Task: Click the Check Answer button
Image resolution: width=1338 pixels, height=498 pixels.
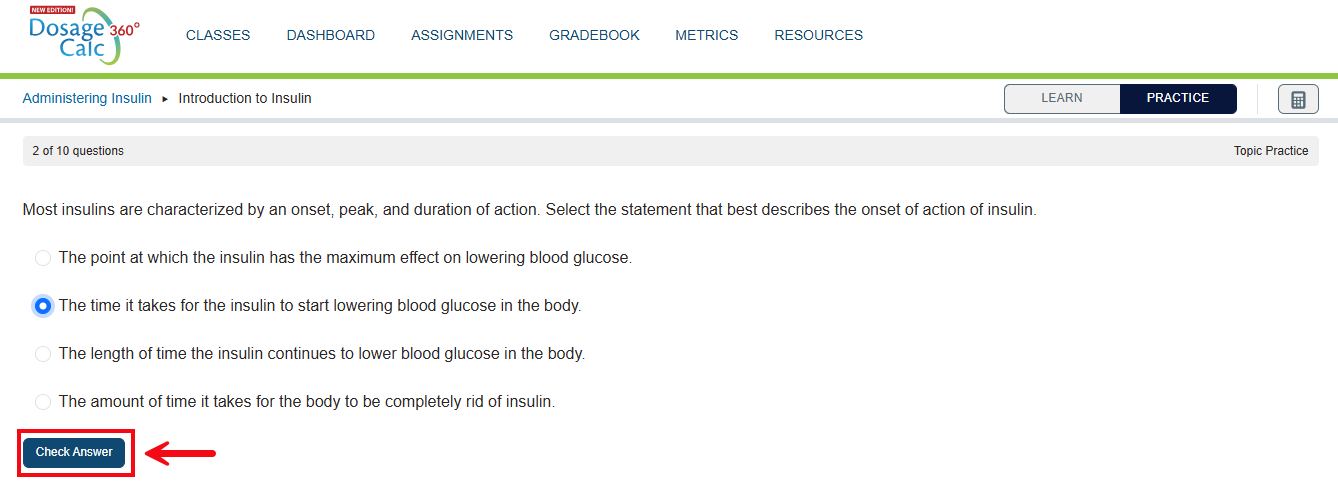Action: [74, 452]
